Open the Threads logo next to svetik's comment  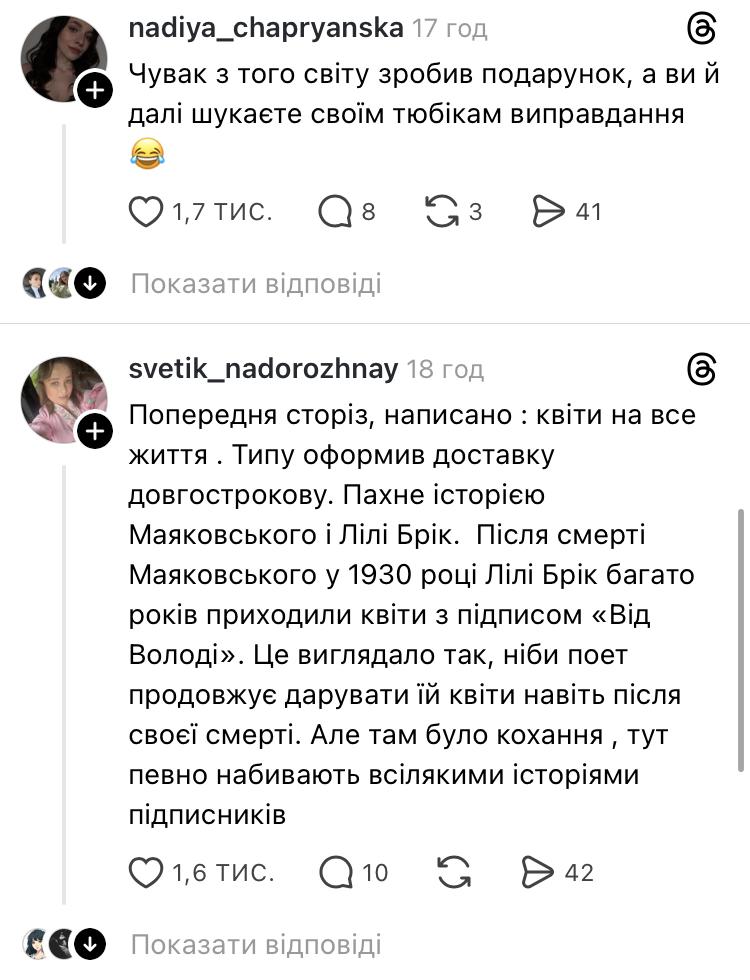pos(703,370)
